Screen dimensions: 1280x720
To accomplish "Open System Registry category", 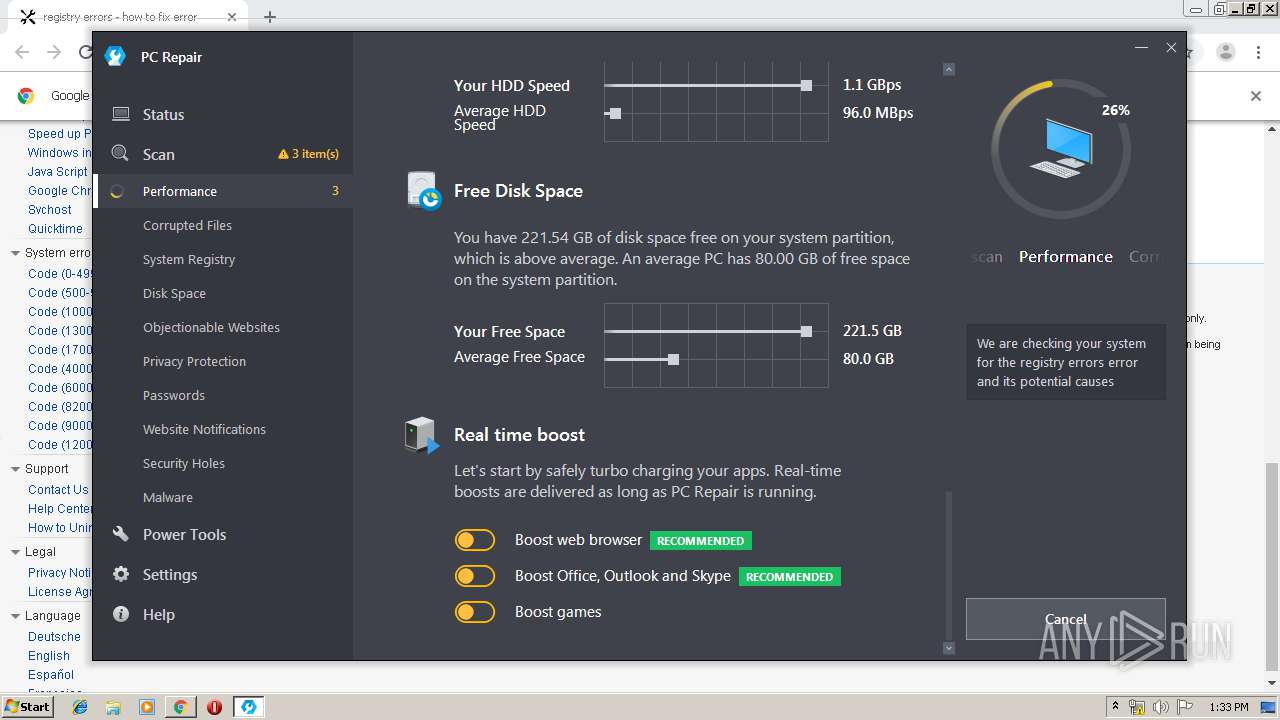I will (189, 259).
